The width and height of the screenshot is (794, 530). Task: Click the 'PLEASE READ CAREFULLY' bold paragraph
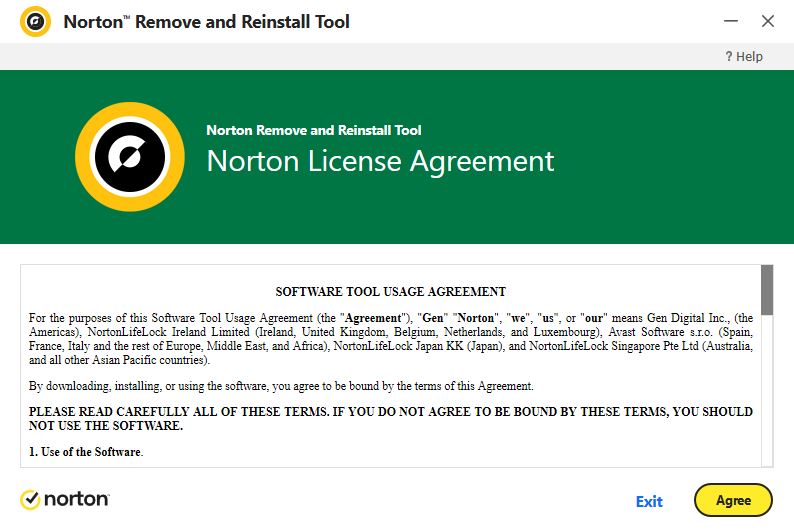[390, 419]
